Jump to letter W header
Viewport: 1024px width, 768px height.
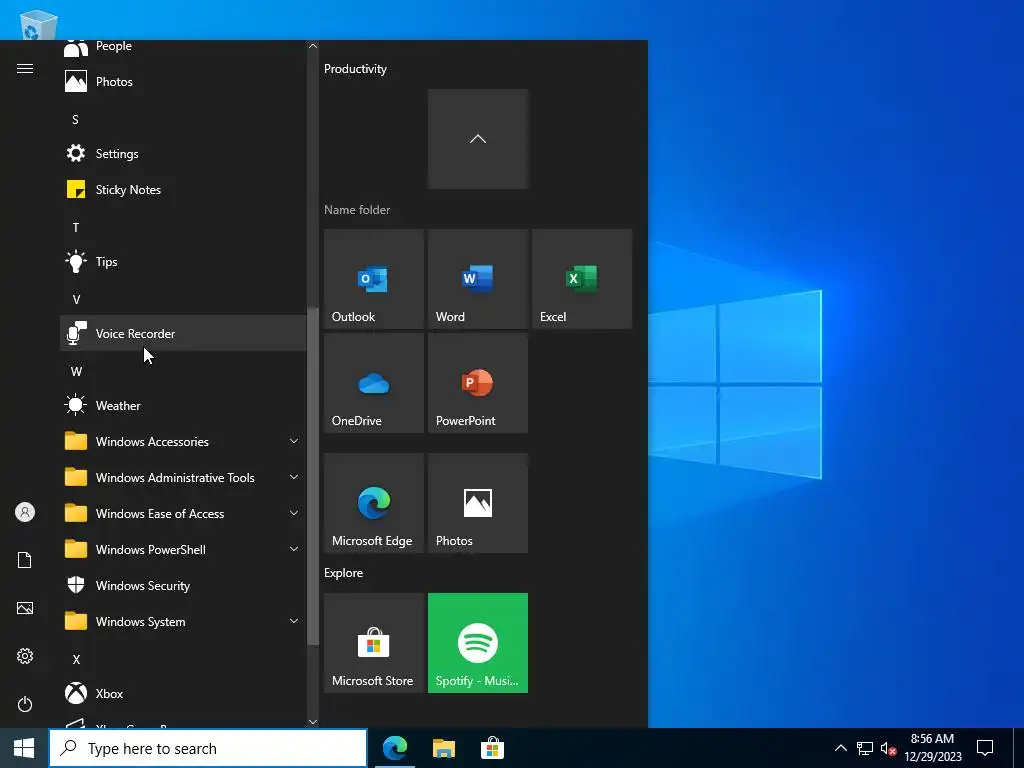[76, 372]
